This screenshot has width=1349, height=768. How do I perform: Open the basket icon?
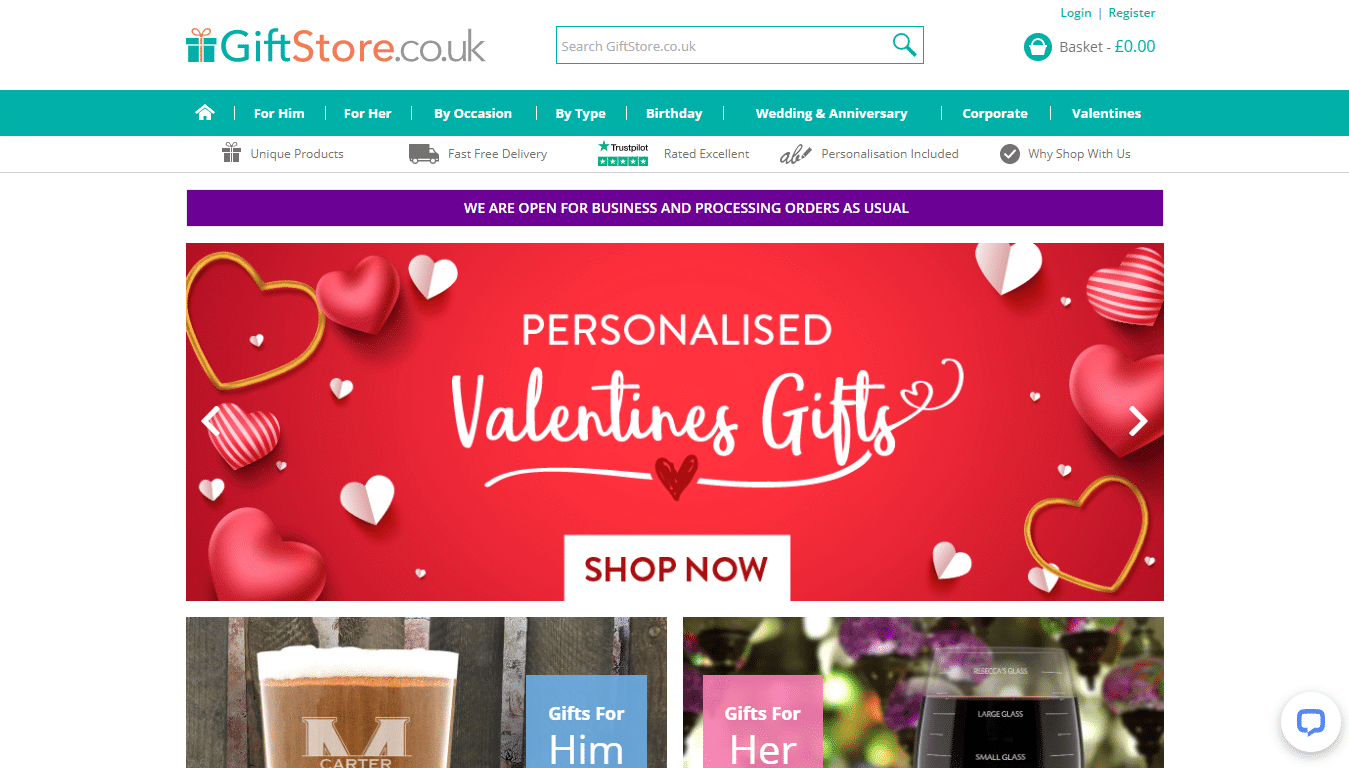click(1038, 46)
